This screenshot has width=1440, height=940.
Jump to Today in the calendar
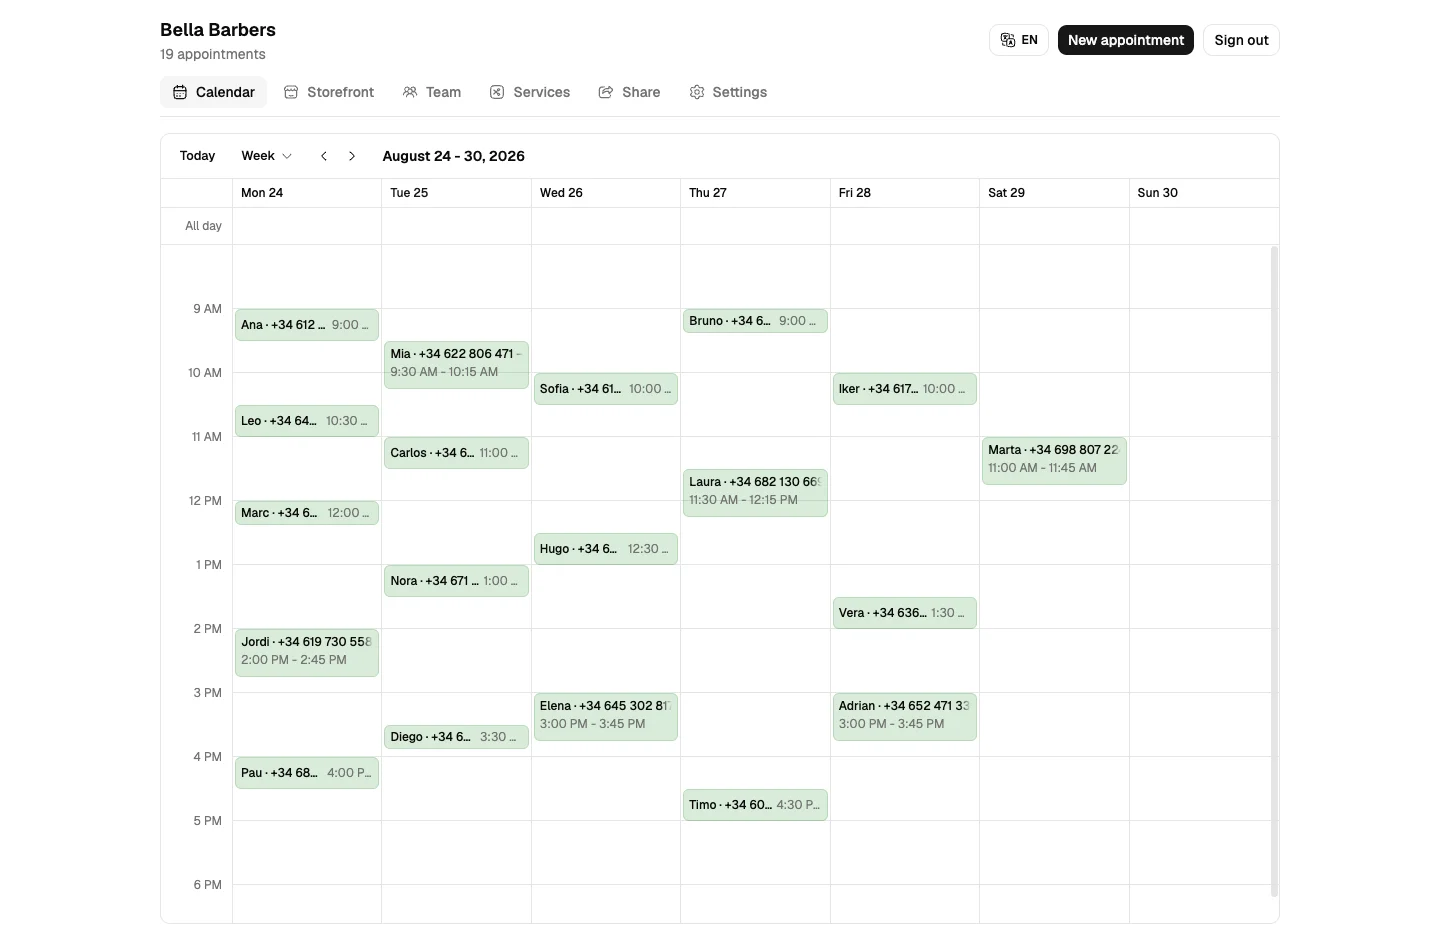[x=198, y=156]
